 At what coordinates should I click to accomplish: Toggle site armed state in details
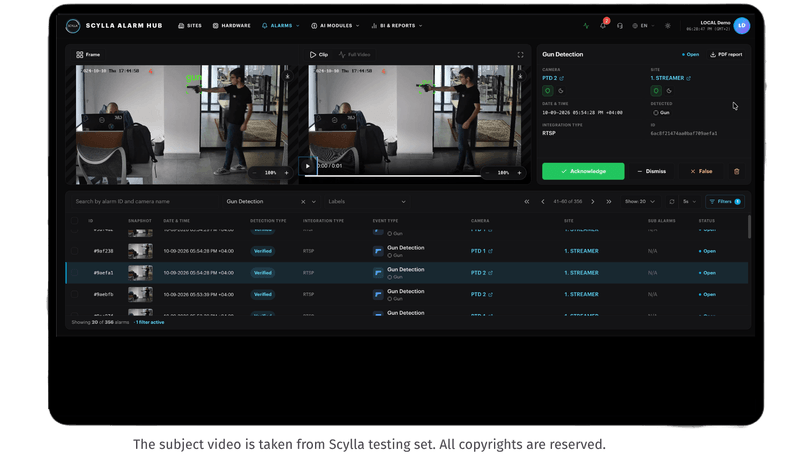point(656,91)
